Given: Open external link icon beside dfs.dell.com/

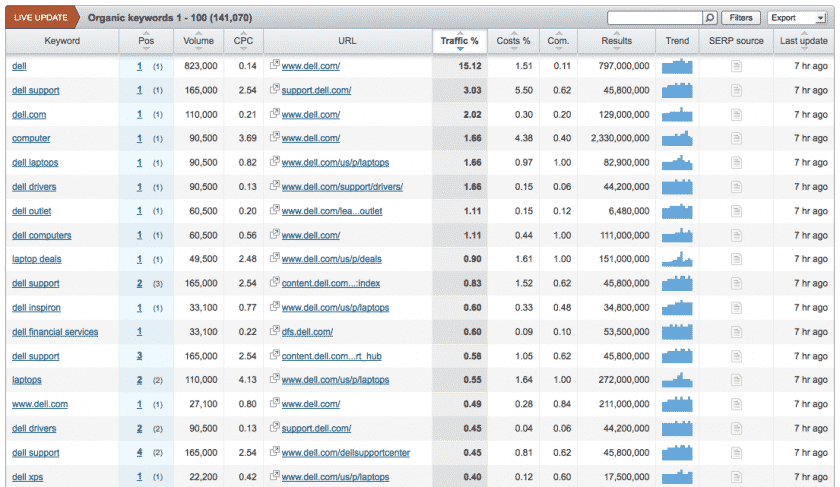Looking at the screenshot, I should (275, 331).
